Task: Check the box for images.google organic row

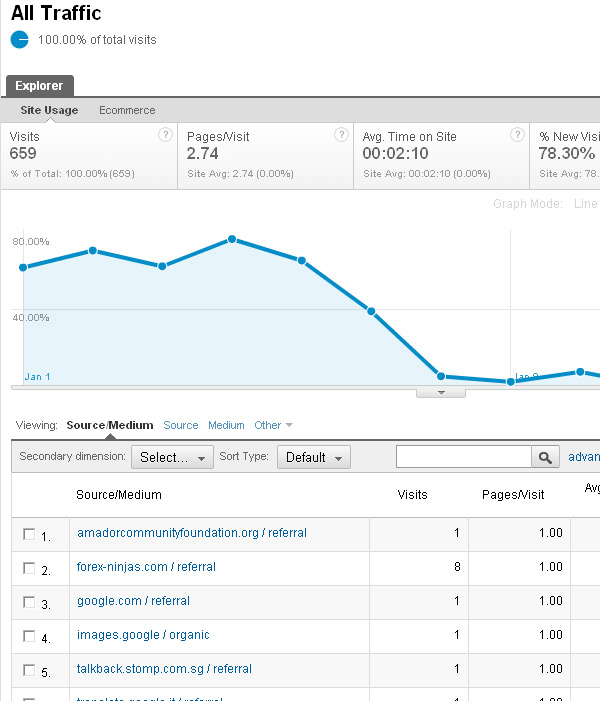Action: 29,636
